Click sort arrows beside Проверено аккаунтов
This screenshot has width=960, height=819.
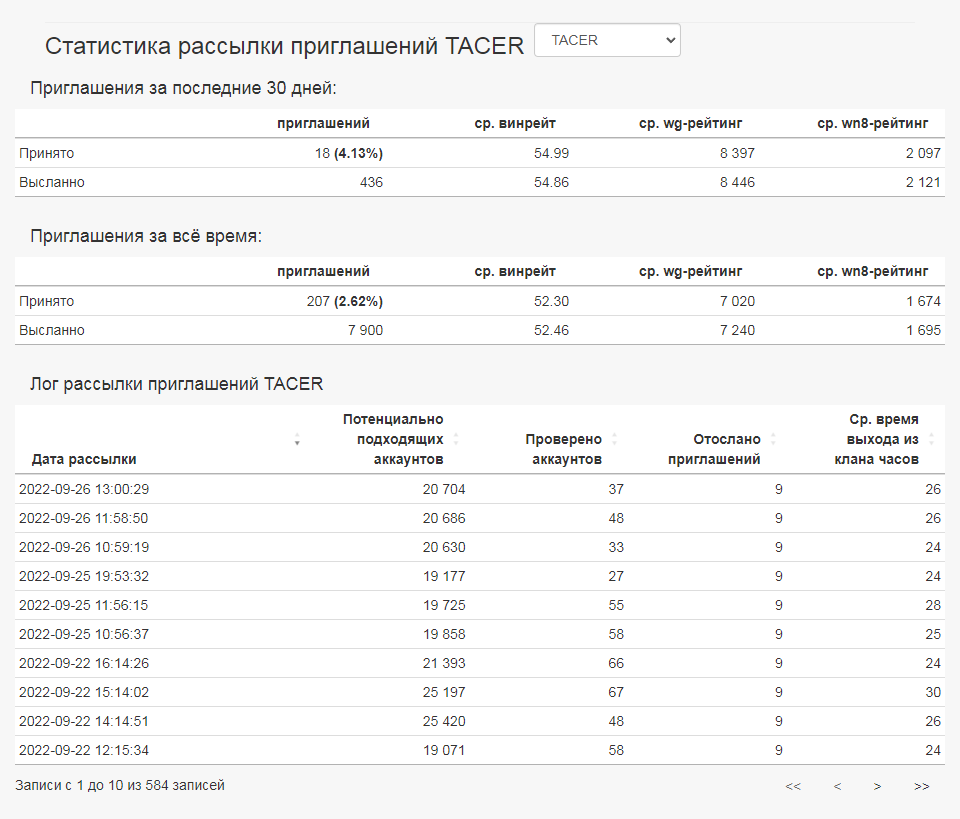[x=614, y=439]
